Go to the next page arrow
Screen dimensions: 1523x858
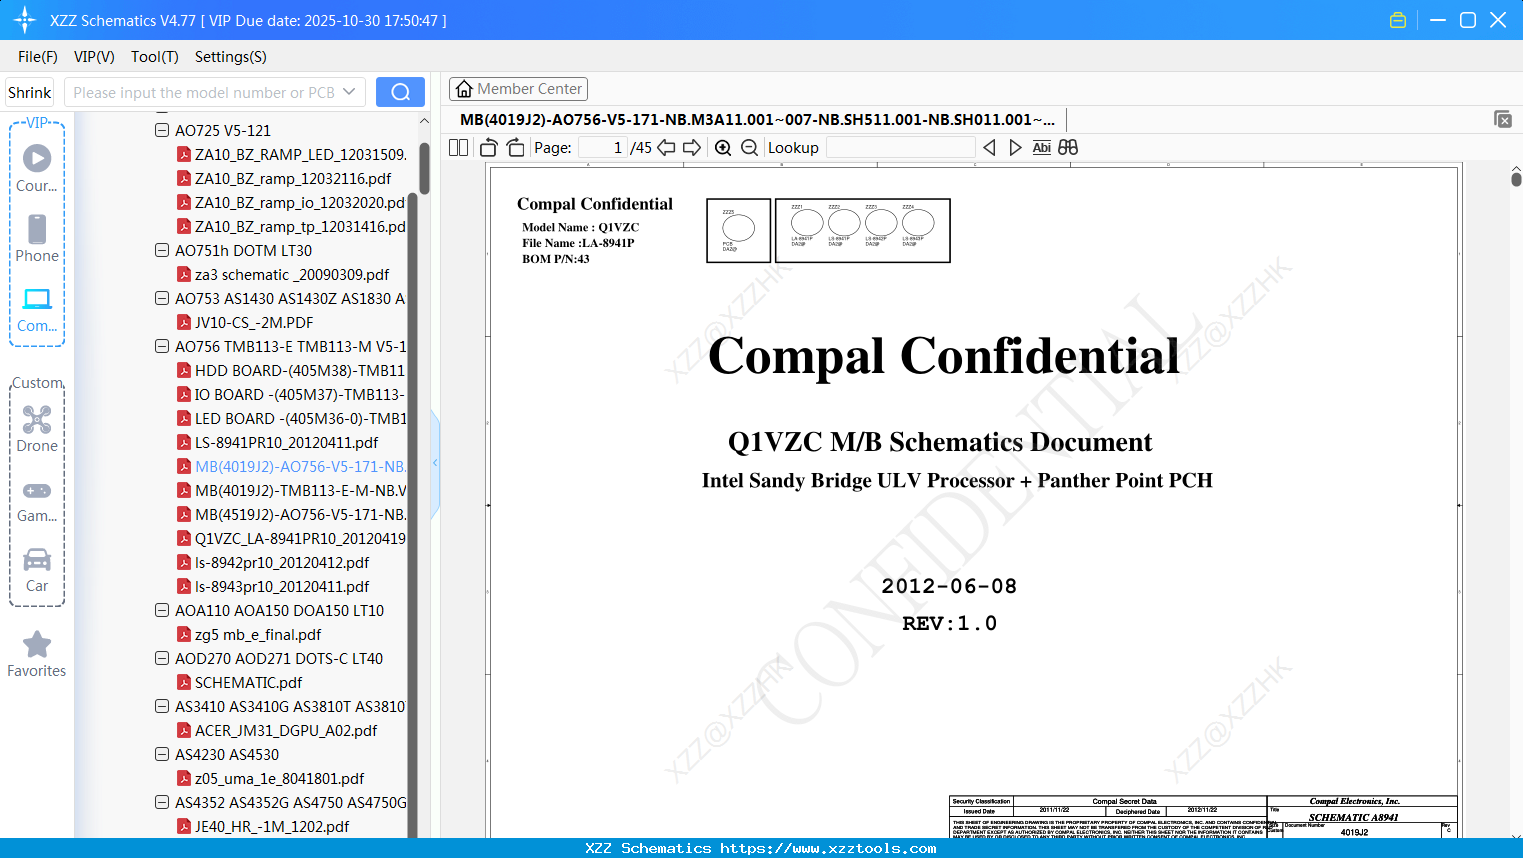(692, 148)
